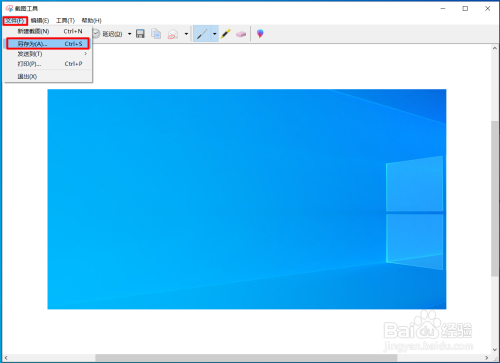Click the floppy disk save snip icon

pyautogui.click(x=140, y=34)
